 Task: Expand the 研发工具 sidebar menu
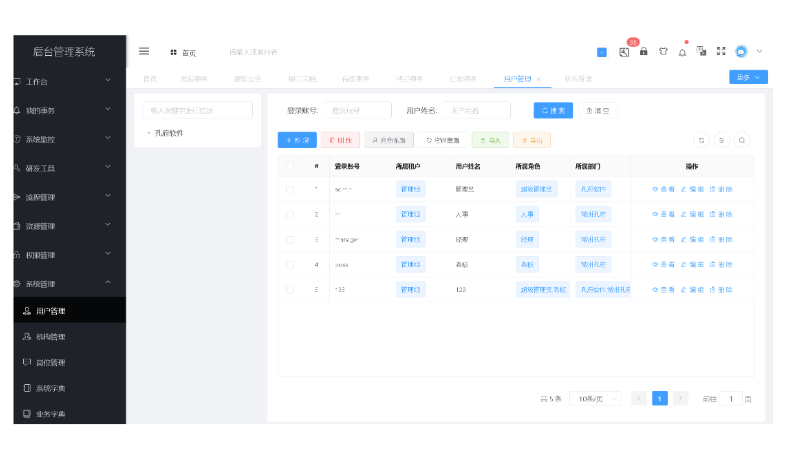70,168
